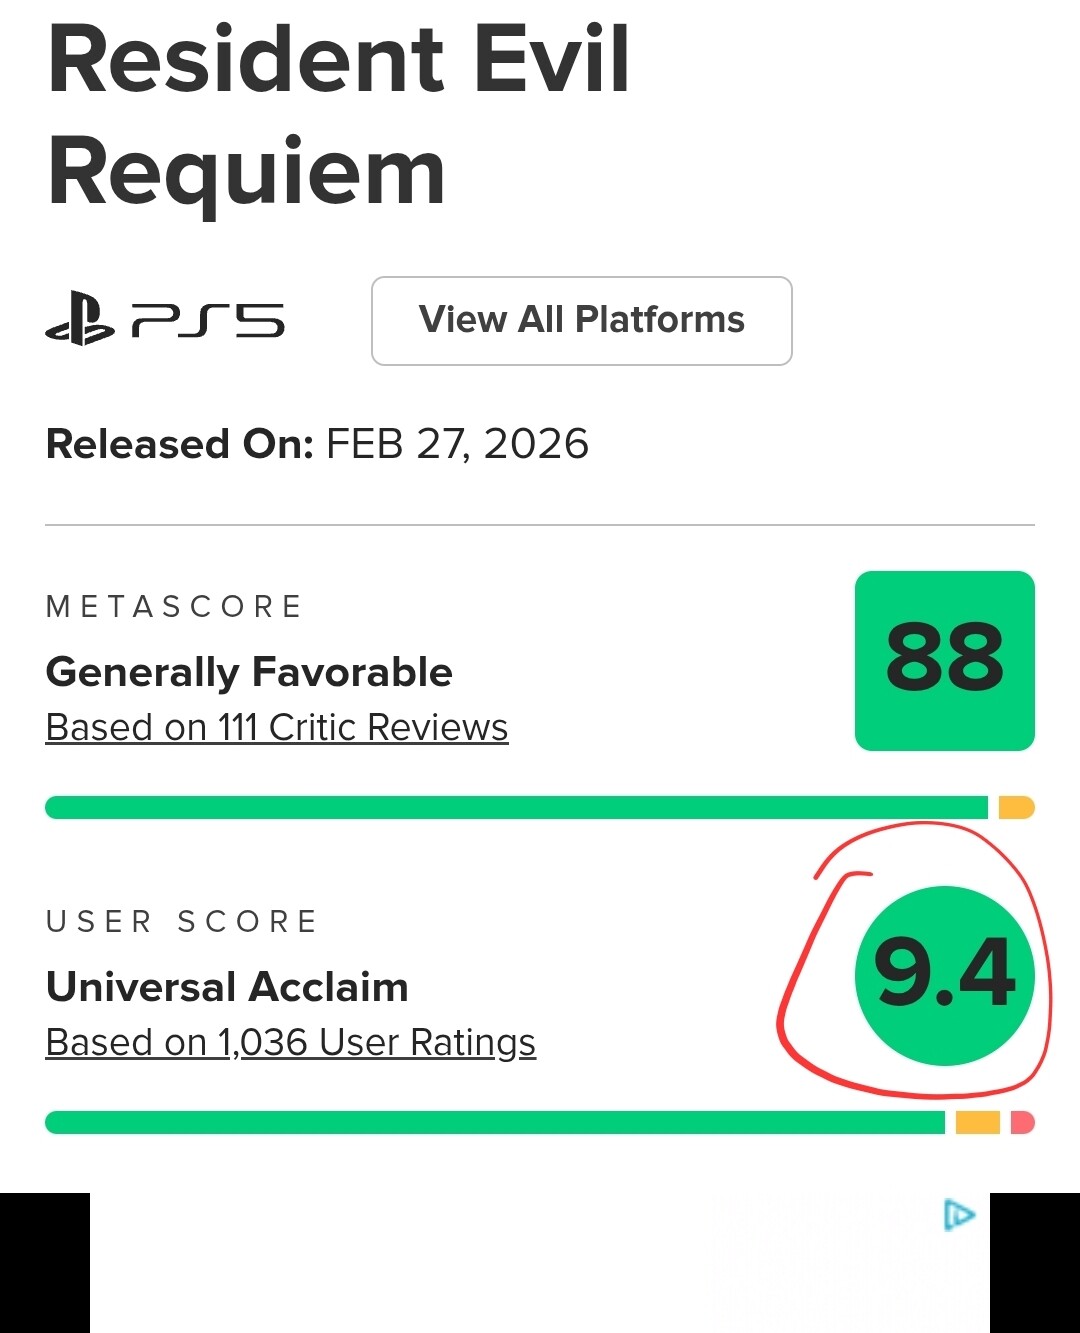
Task: Click the green segment of the Metascore bar
Action: (x=515, y=807)
